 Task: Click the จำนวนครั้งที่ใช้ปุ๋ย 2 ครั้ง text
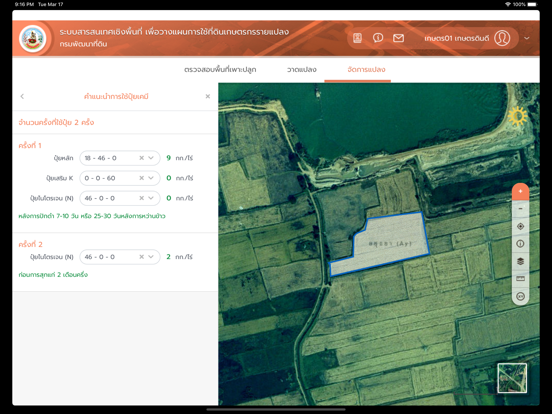point(56,122)
